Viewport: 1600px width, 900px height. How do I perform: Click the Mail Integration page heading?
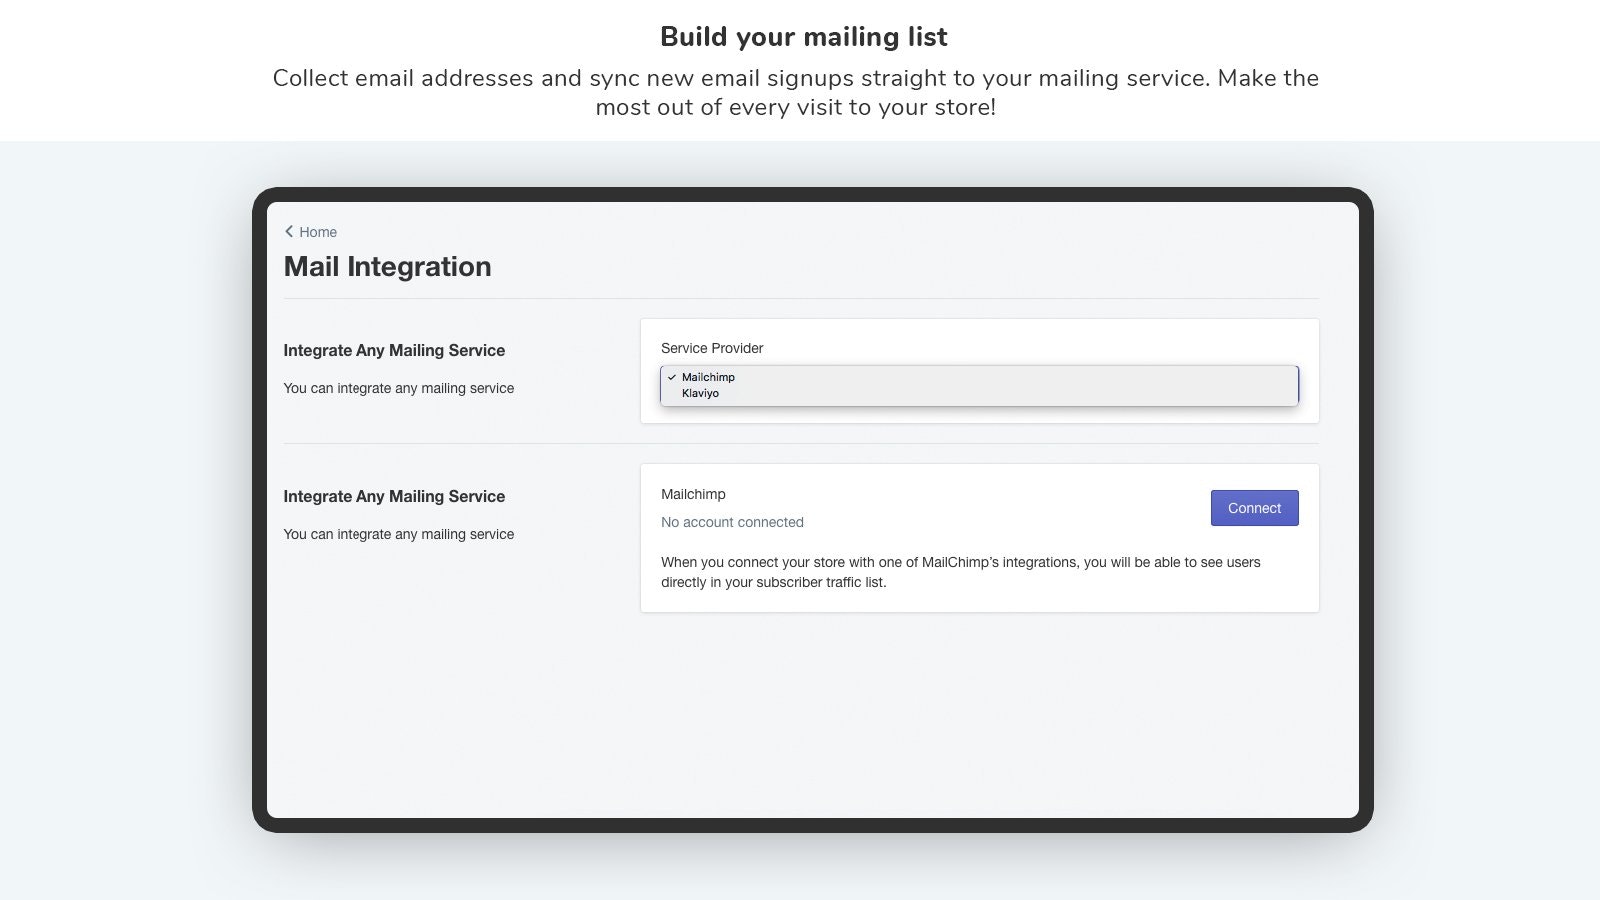tap(387, 266)
